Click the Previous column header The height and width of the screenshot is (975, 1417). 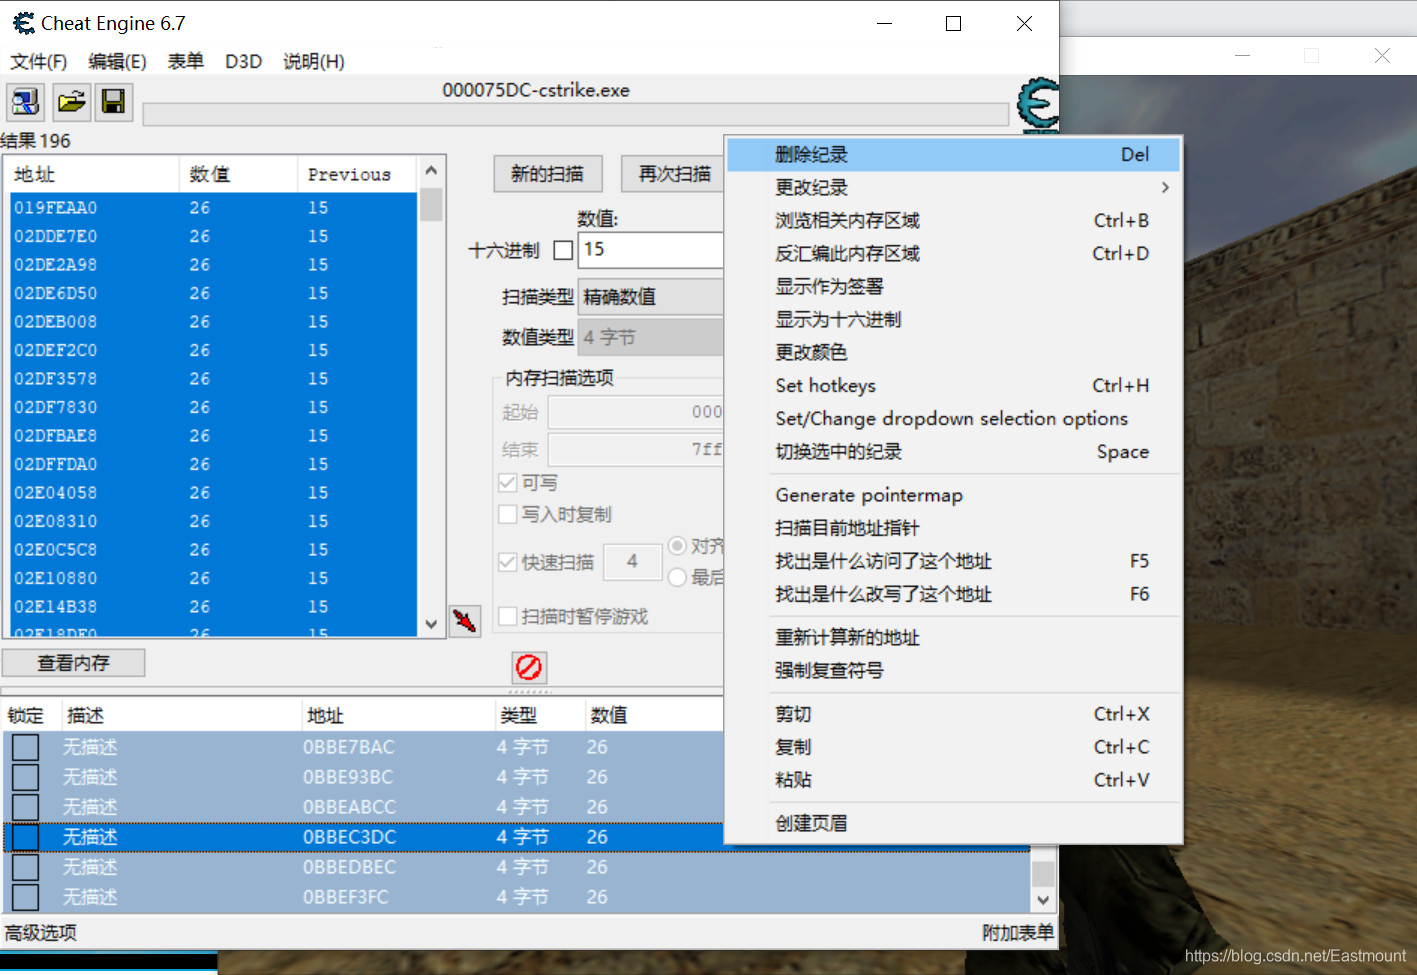tap(357, 175)
